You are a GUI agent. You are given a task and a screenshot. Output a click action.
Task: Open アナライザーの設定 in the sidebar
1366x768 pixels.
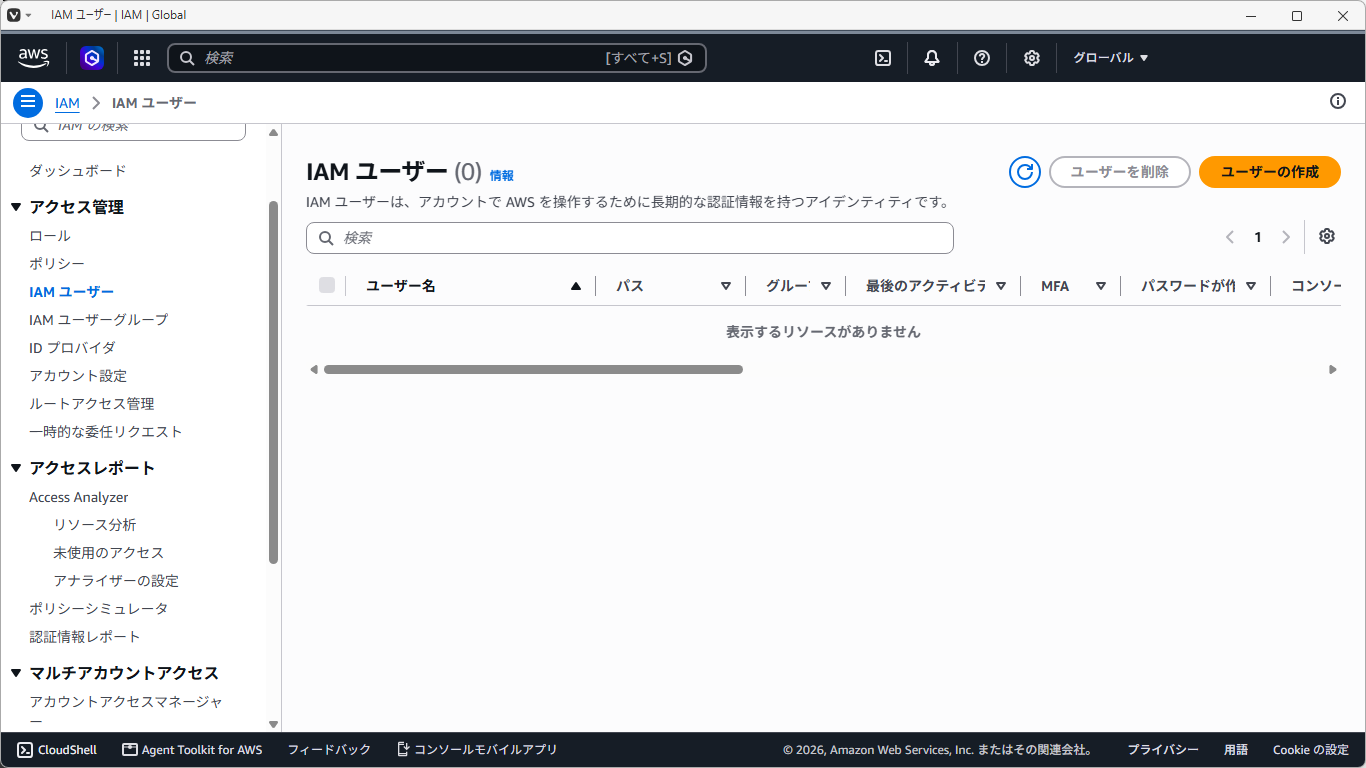[116, 581]
